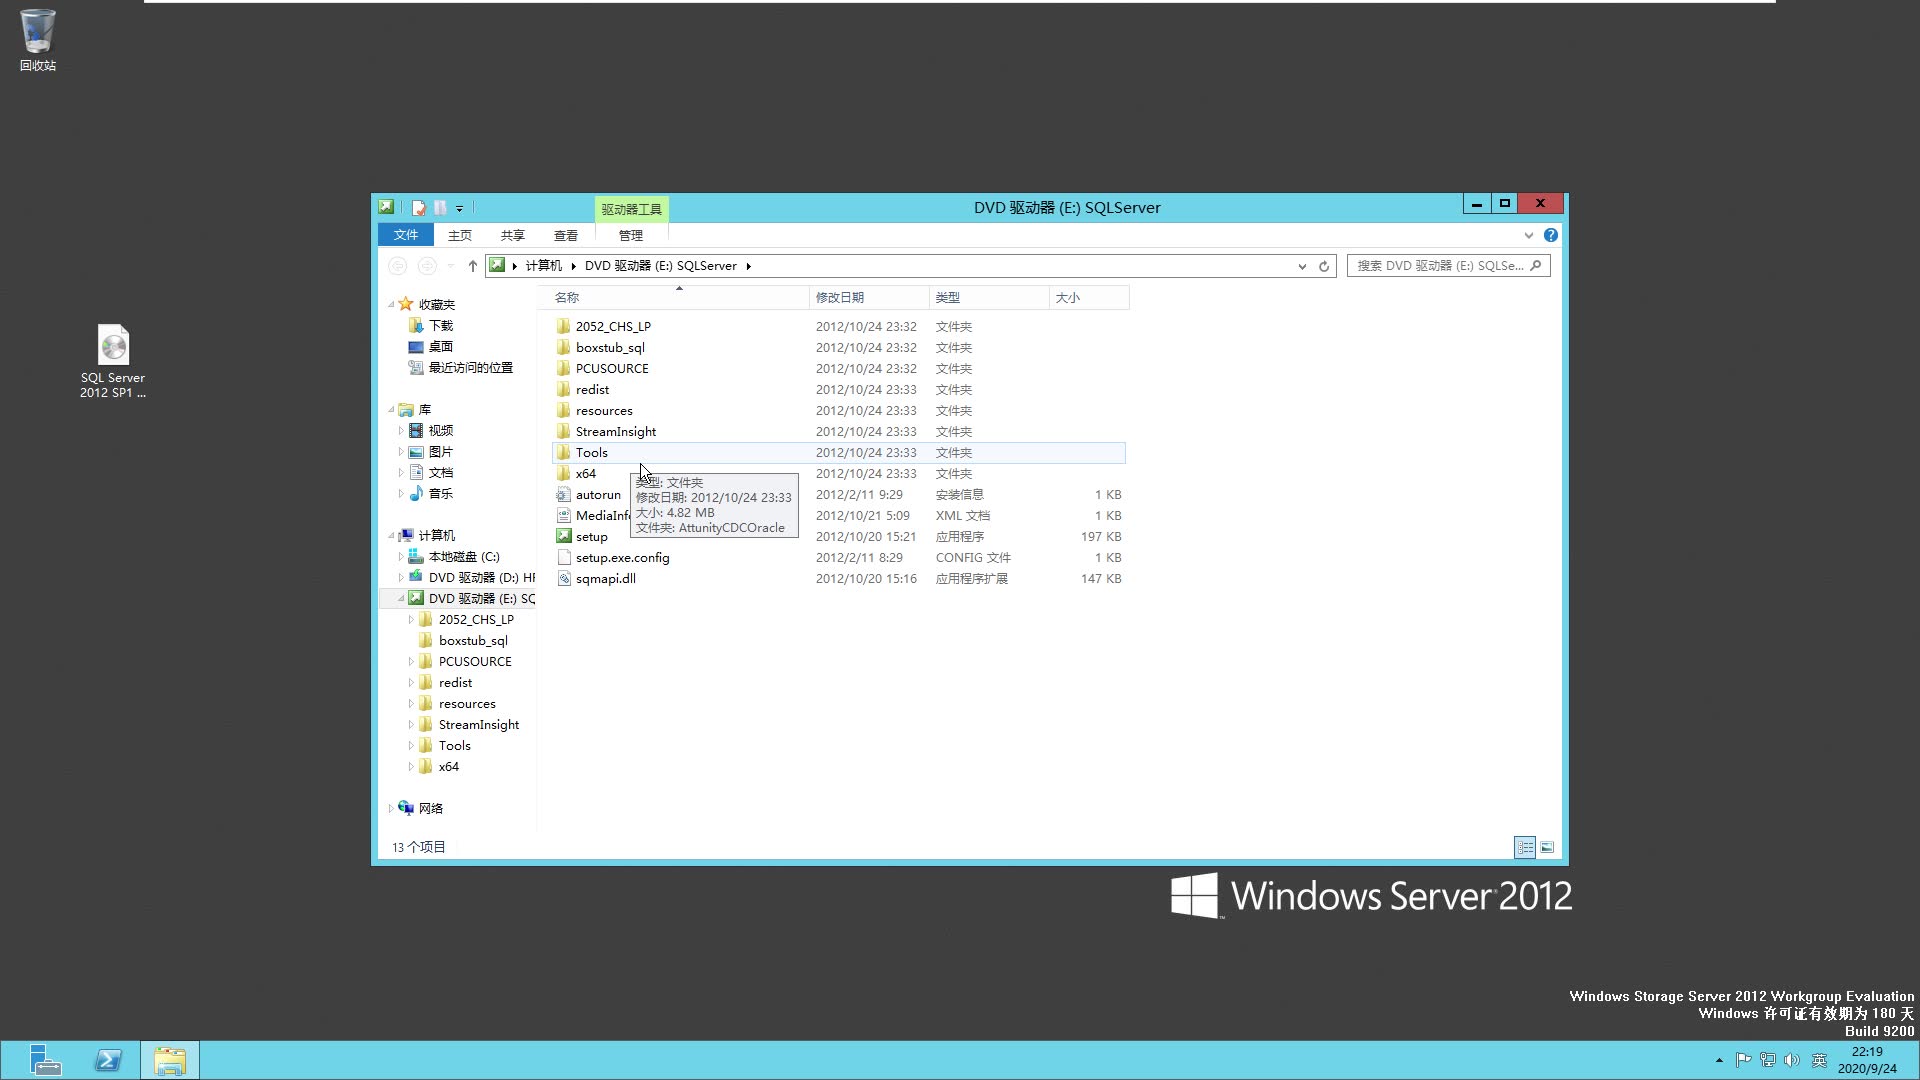Click the navigate up arrow icon

point(472,266)
